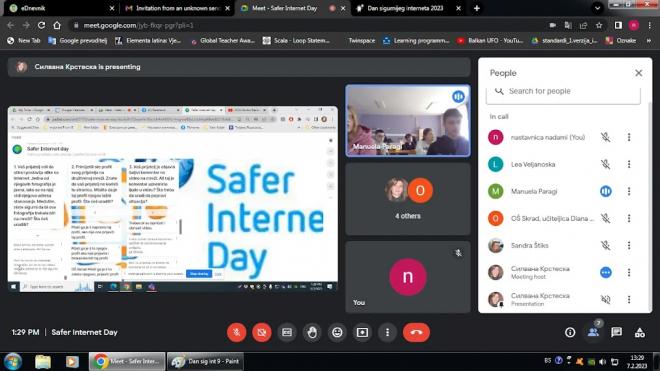The width and height of the screenshot is (660, 371).
Task: Close the People side panel
Action: 639,73
